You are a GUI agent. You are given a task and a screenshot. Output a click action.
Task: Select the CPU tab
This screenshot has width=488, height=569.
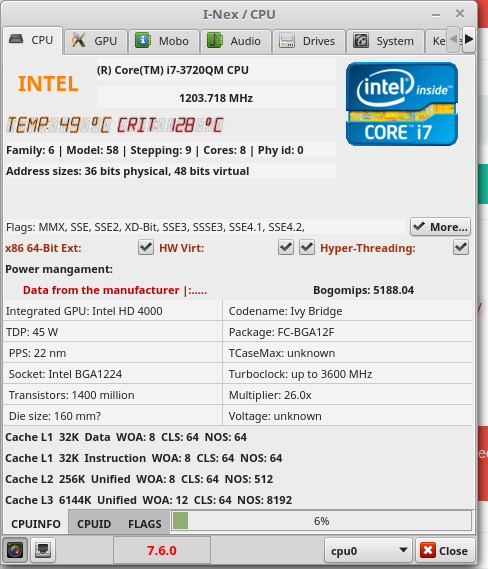[x=33, y=40]
